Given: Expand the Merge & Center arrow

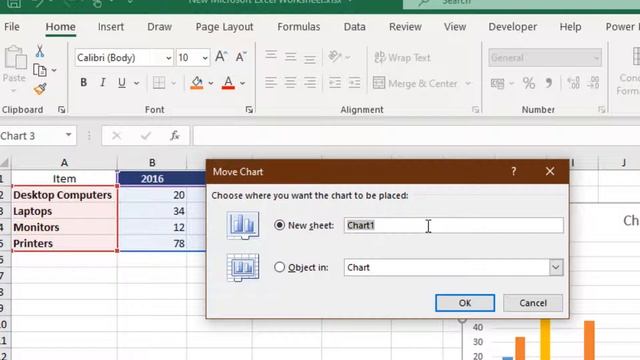Looking at the screenshot, I should click(468, 83).
